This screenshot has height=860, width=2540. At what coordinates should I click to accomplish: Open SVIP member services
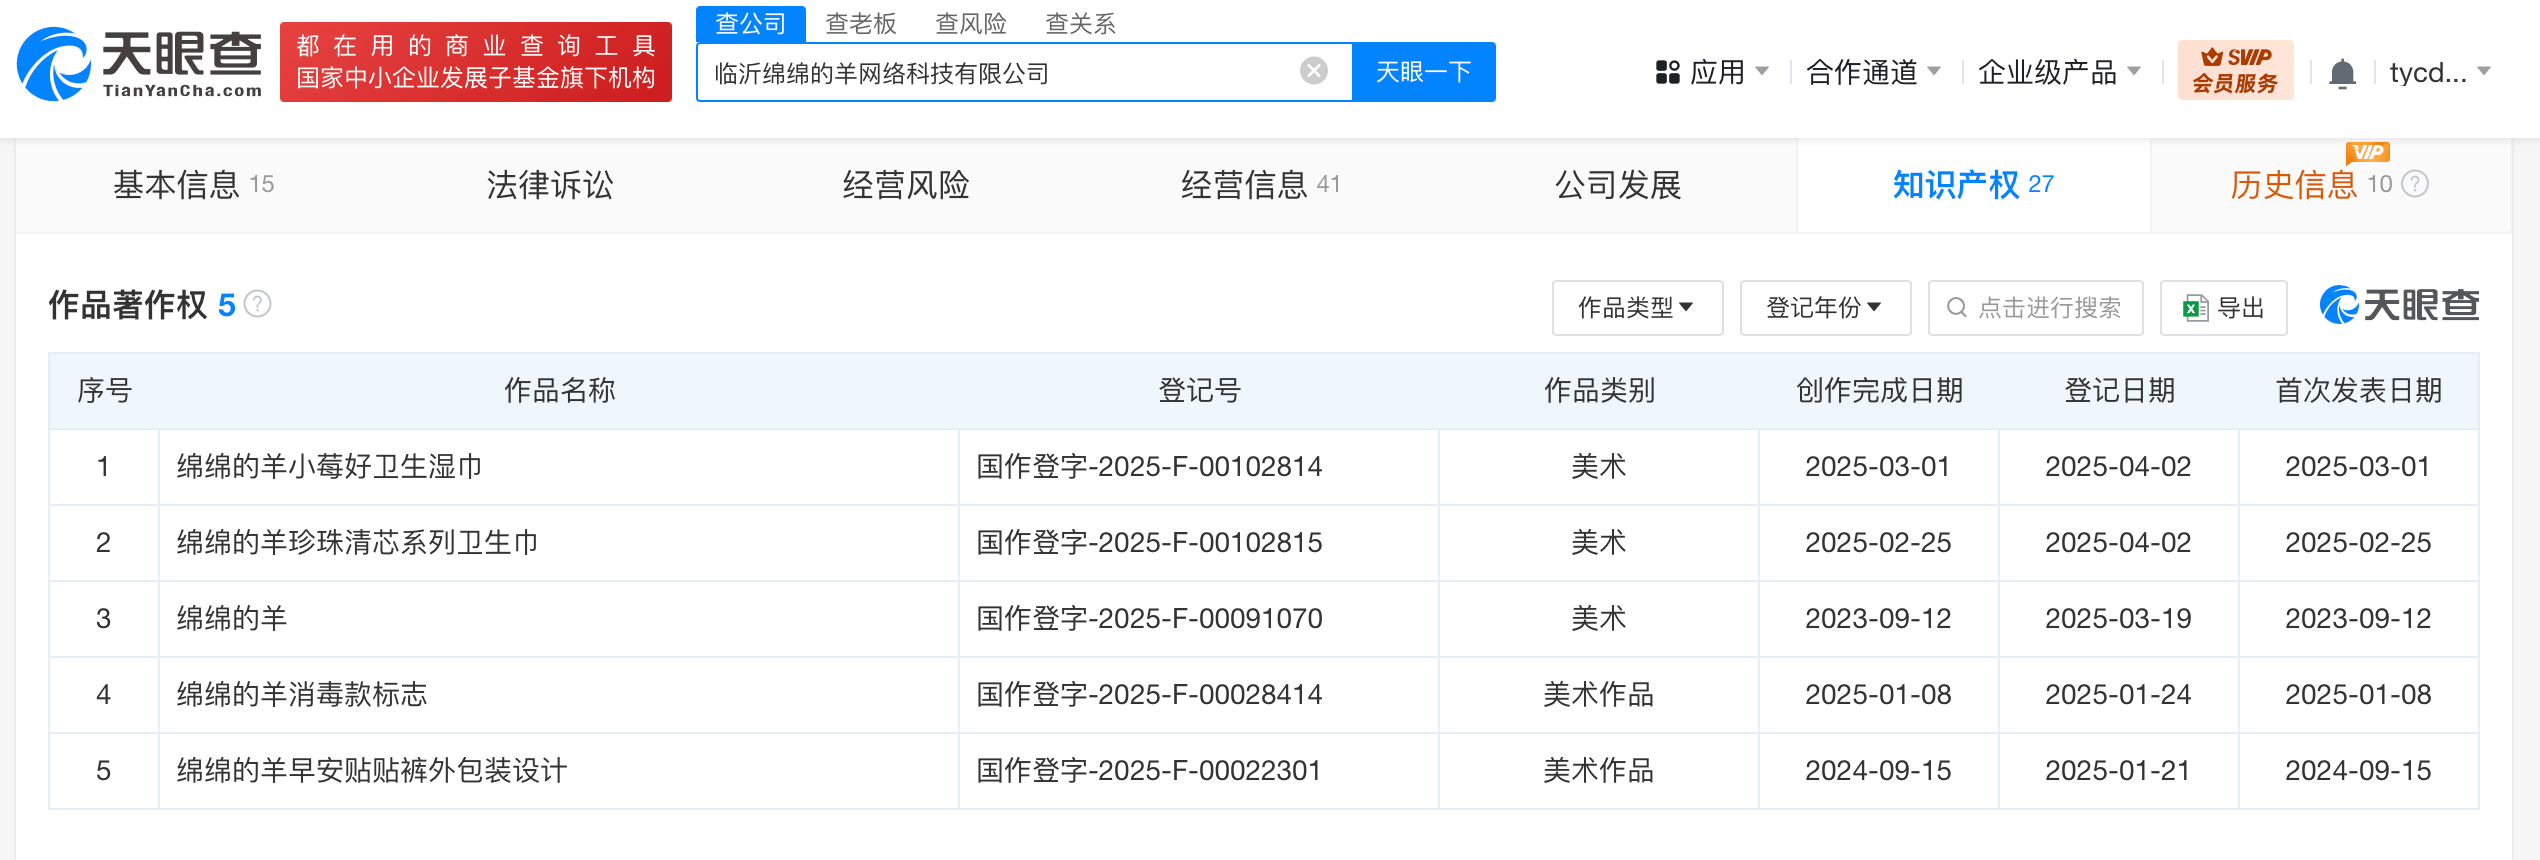[2235, 70]
